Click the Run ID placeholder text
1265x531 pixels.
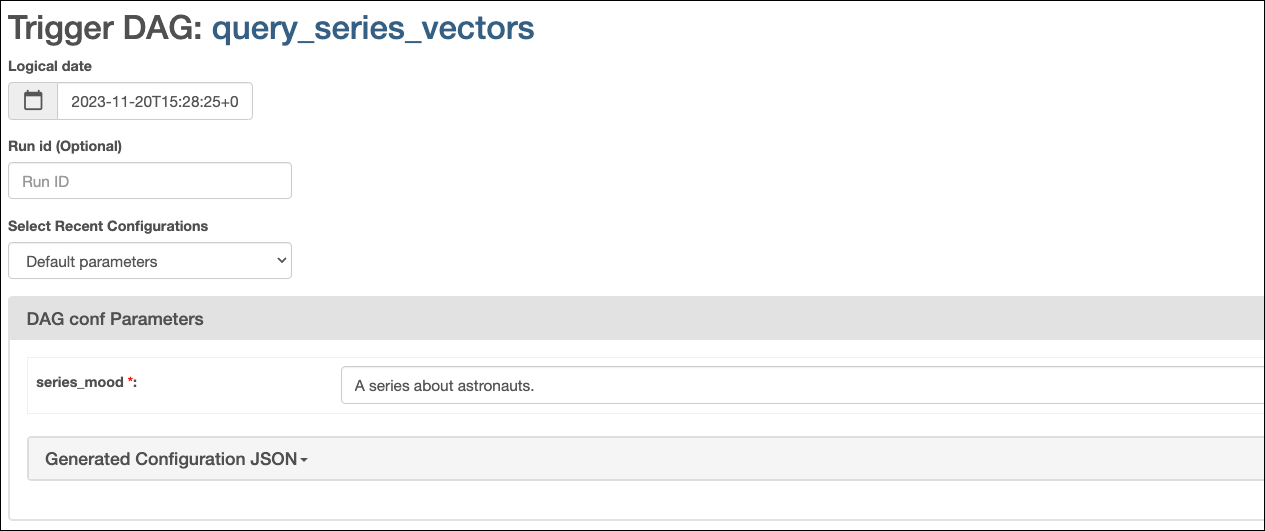click(46, 182)
